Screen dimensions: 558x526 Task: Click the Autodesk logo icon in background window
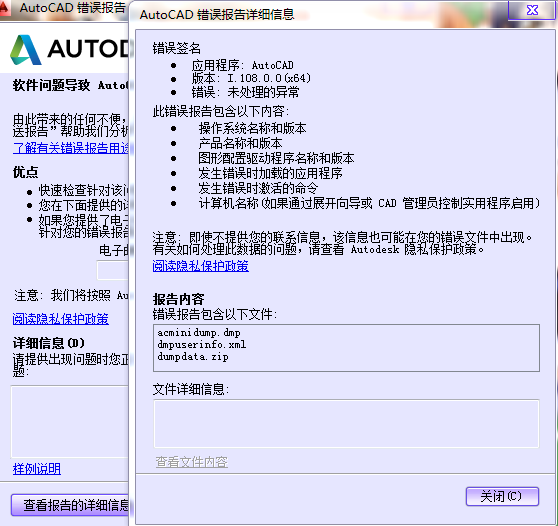coord(26,49)
